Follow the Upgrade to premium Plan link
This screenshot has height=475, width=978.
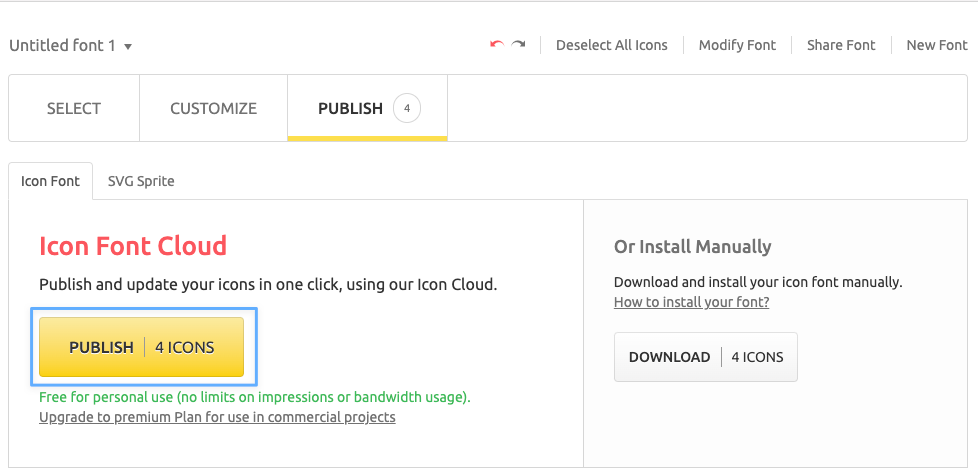tap(217, 417)
